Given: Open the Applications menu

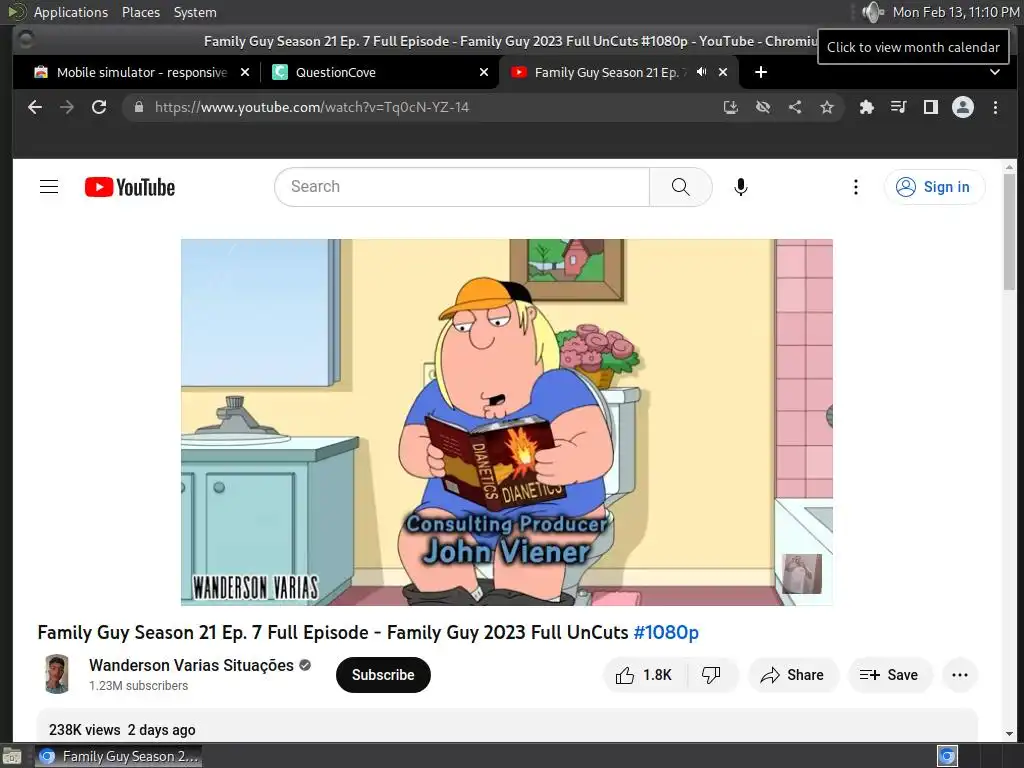Looking at the screenshot, I should click(71, 12).
